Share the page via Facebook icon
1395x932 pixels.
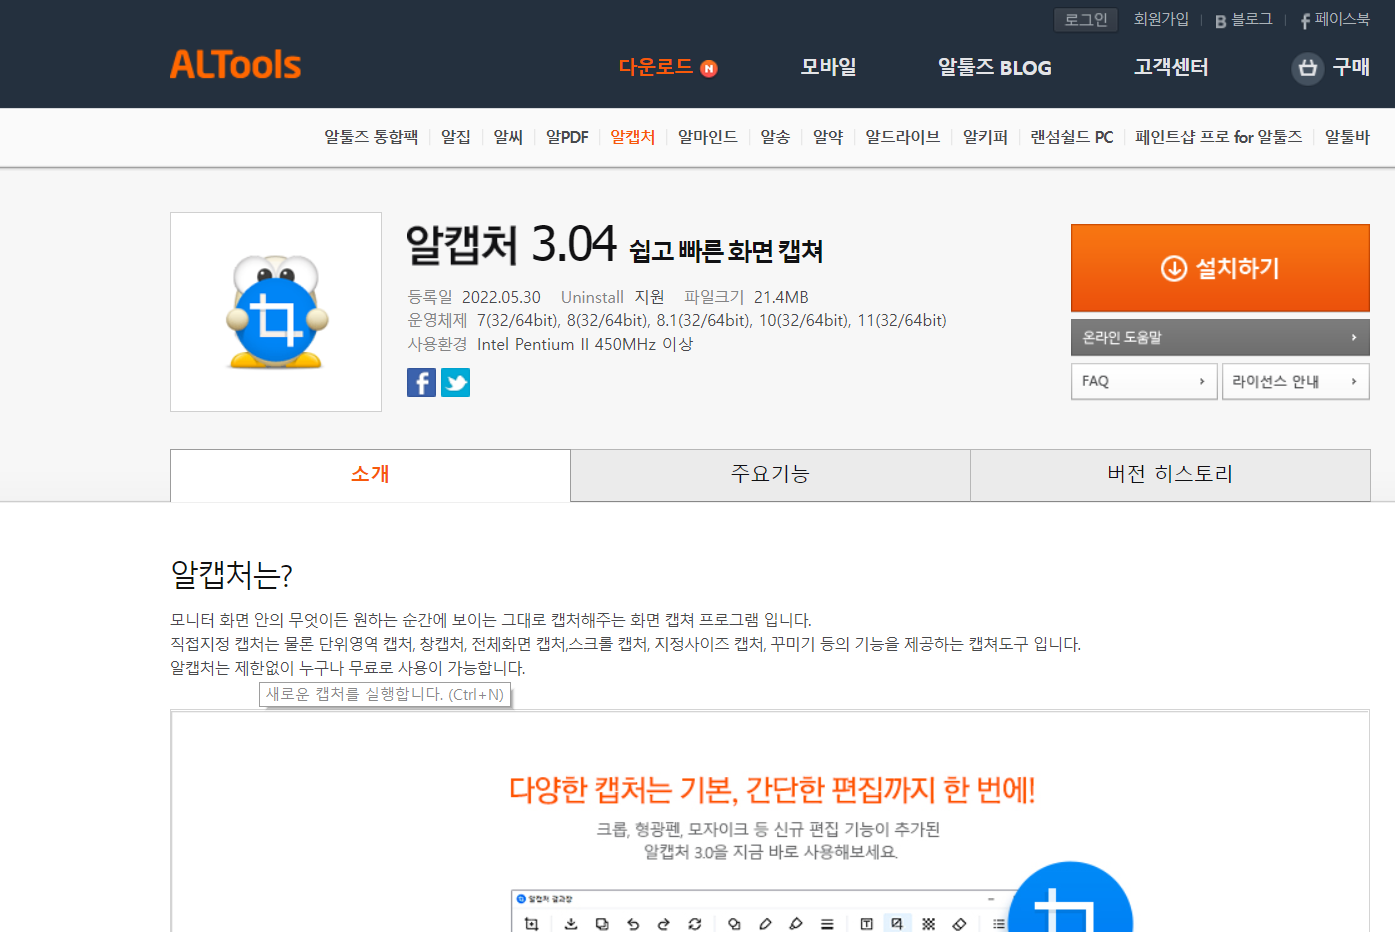point(421,382)
